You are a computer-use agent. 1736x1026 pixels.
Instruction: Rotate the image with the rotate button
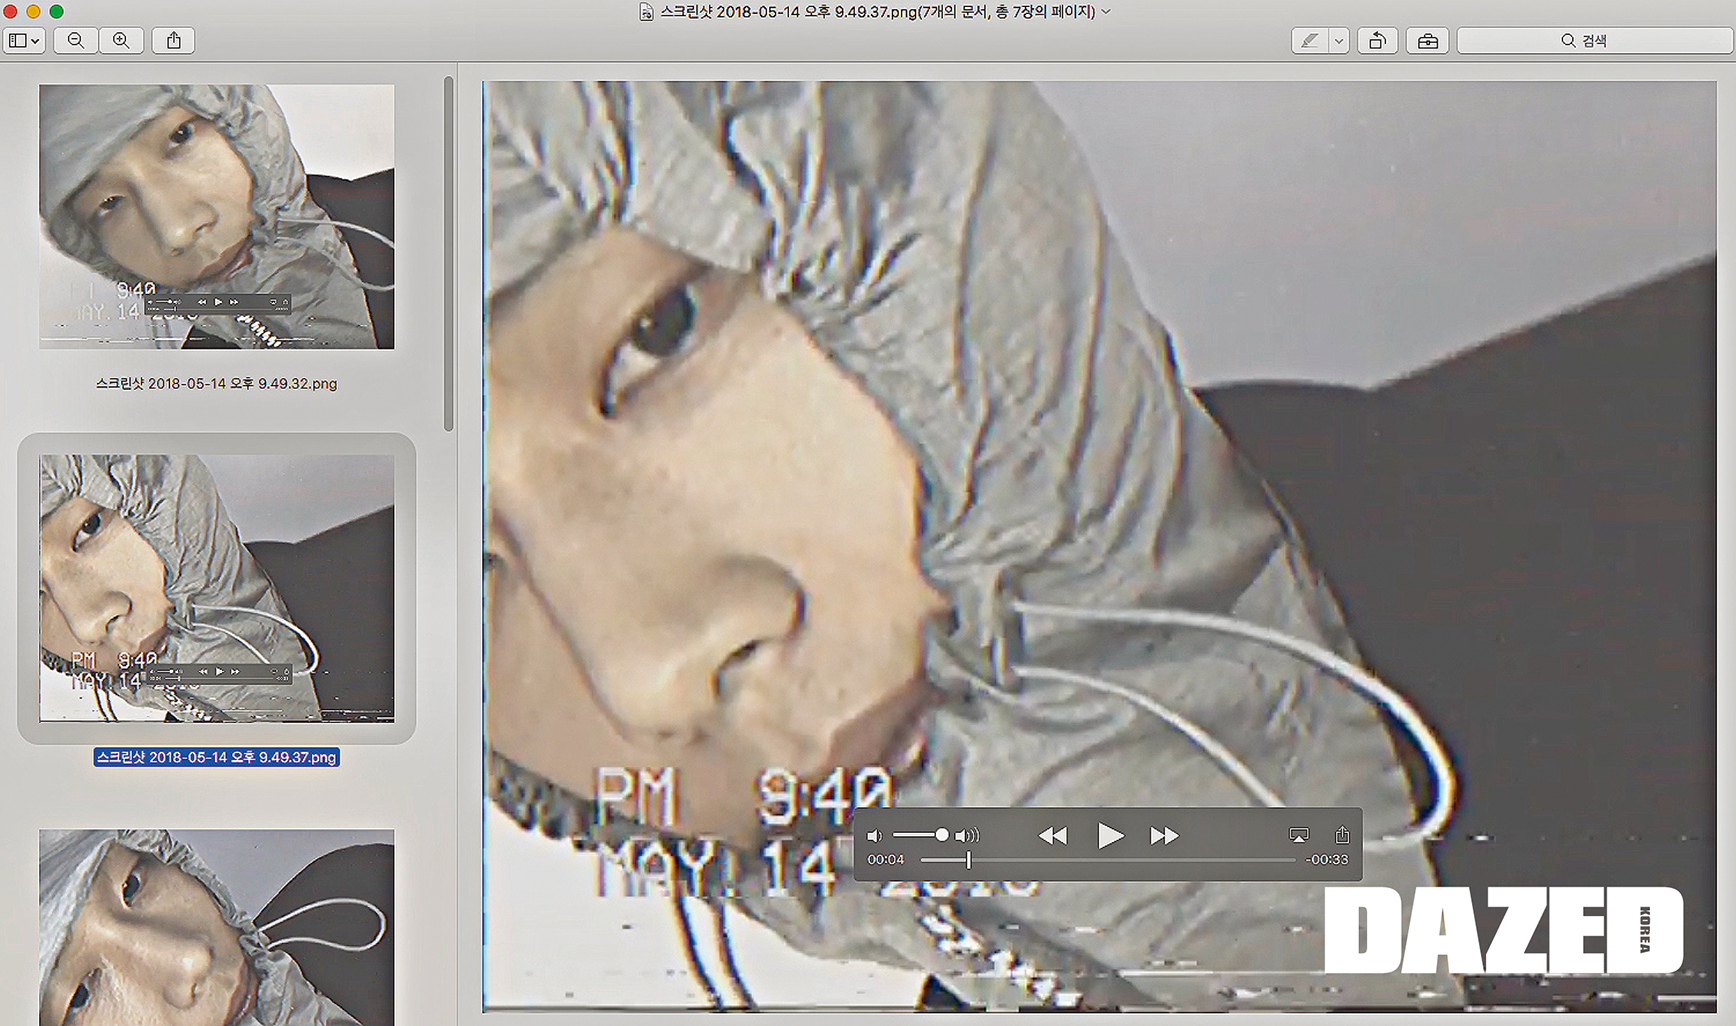[x=1377, y=41]
